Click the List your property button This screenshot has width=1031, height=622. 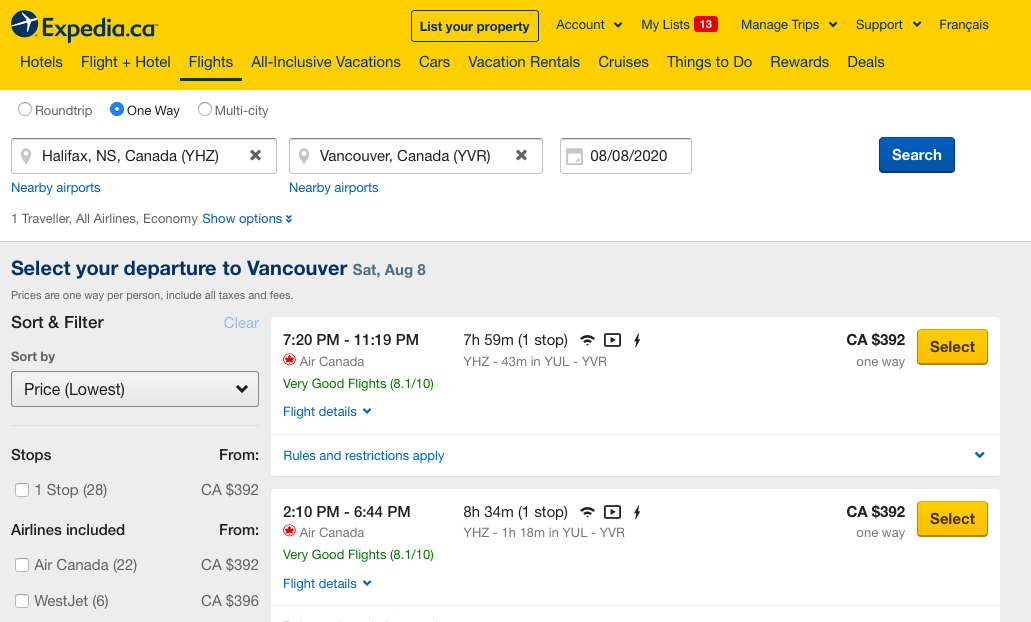(x=475, y=26)
